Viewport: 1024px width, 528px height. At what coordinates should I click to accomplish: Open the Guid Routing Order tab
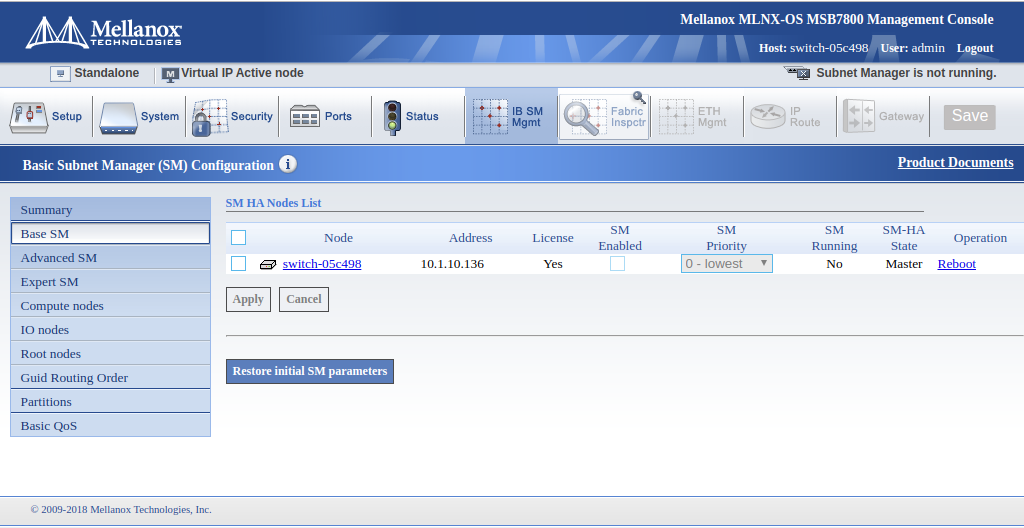[x=110, y=378]
